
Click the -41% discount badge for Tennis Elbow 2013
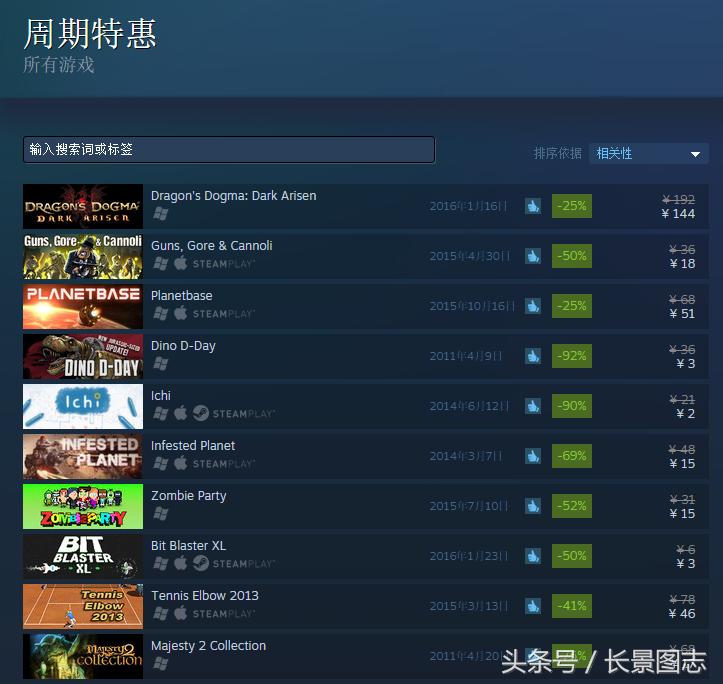coord(572,606)
